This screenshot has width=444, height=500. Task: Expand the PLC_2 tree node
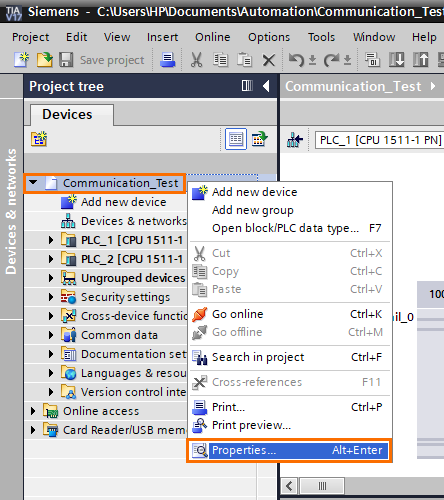point(51,259)
